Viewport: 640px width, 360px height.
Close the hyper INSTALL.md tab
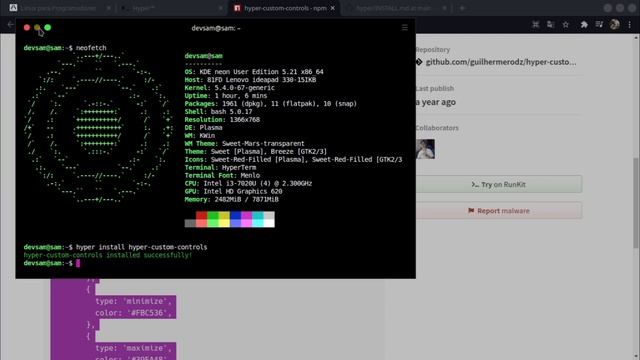point(444,8)
